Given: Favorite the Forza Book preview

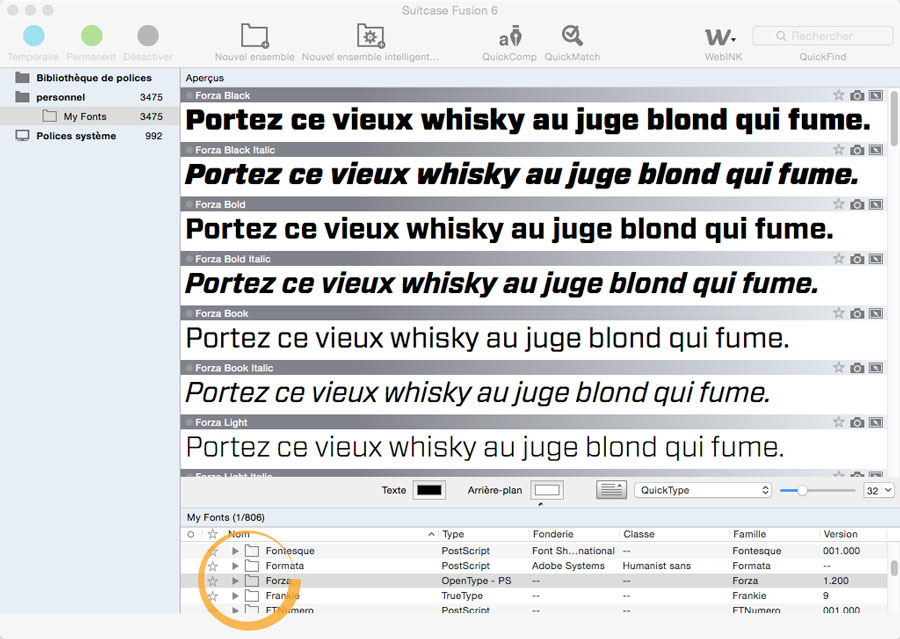Looking at the screenshot, I should [x=839, y=313].
